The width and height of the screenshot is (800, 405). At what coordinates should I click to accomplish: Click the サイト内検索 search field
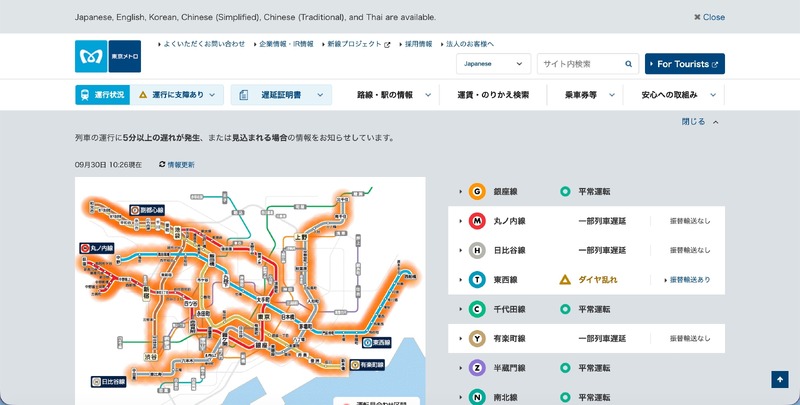coord(582,64)
